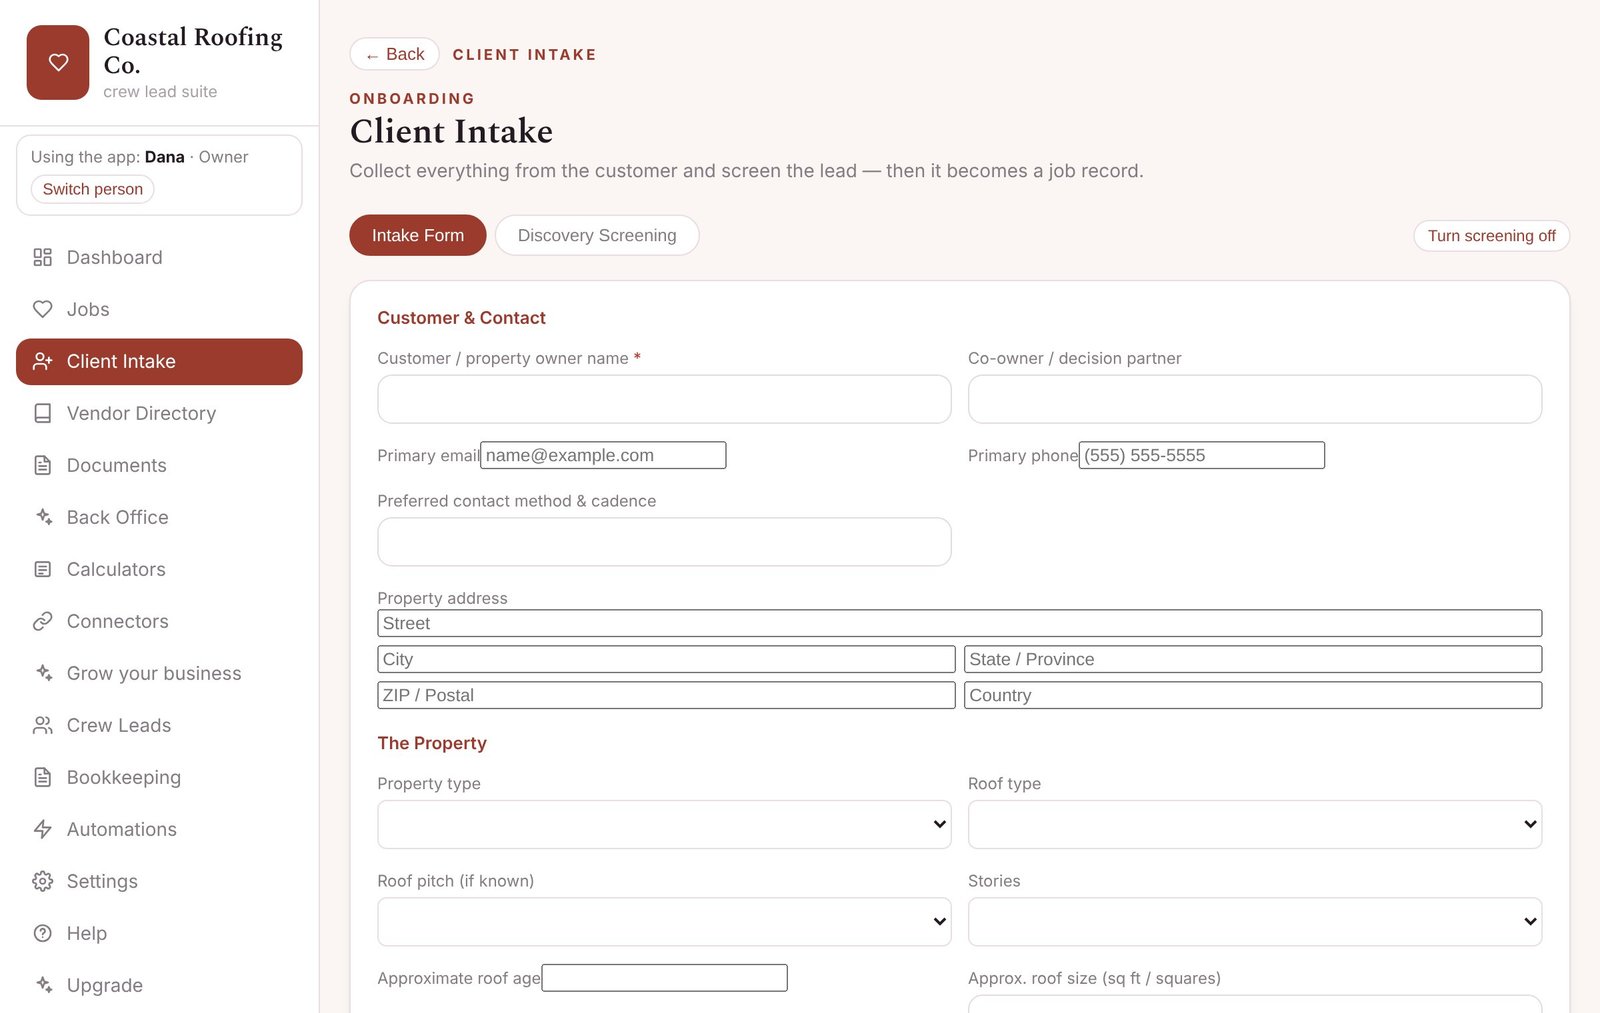The height and width of the screenshot is (1013, 1600).
Task: Click the Jobs heart icon
Action: pos(42,309)
